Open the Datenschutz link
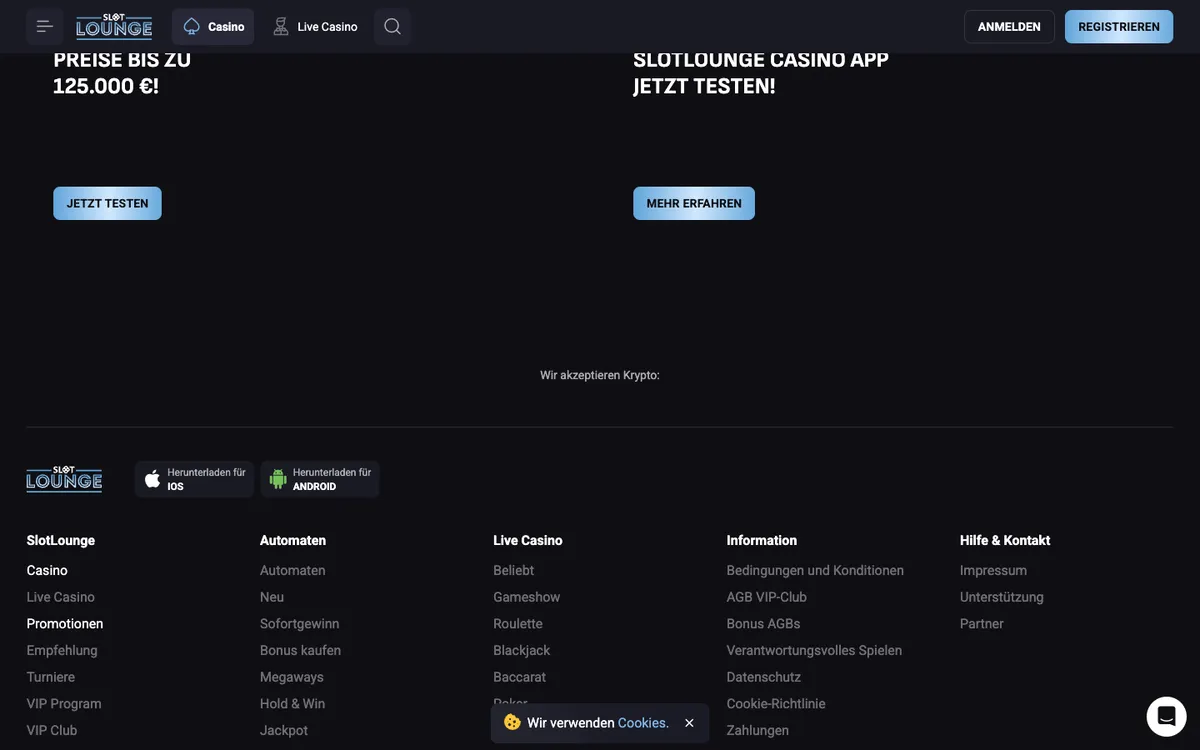The height and width of the screenshot is (750, 1200). coord(764,677)
